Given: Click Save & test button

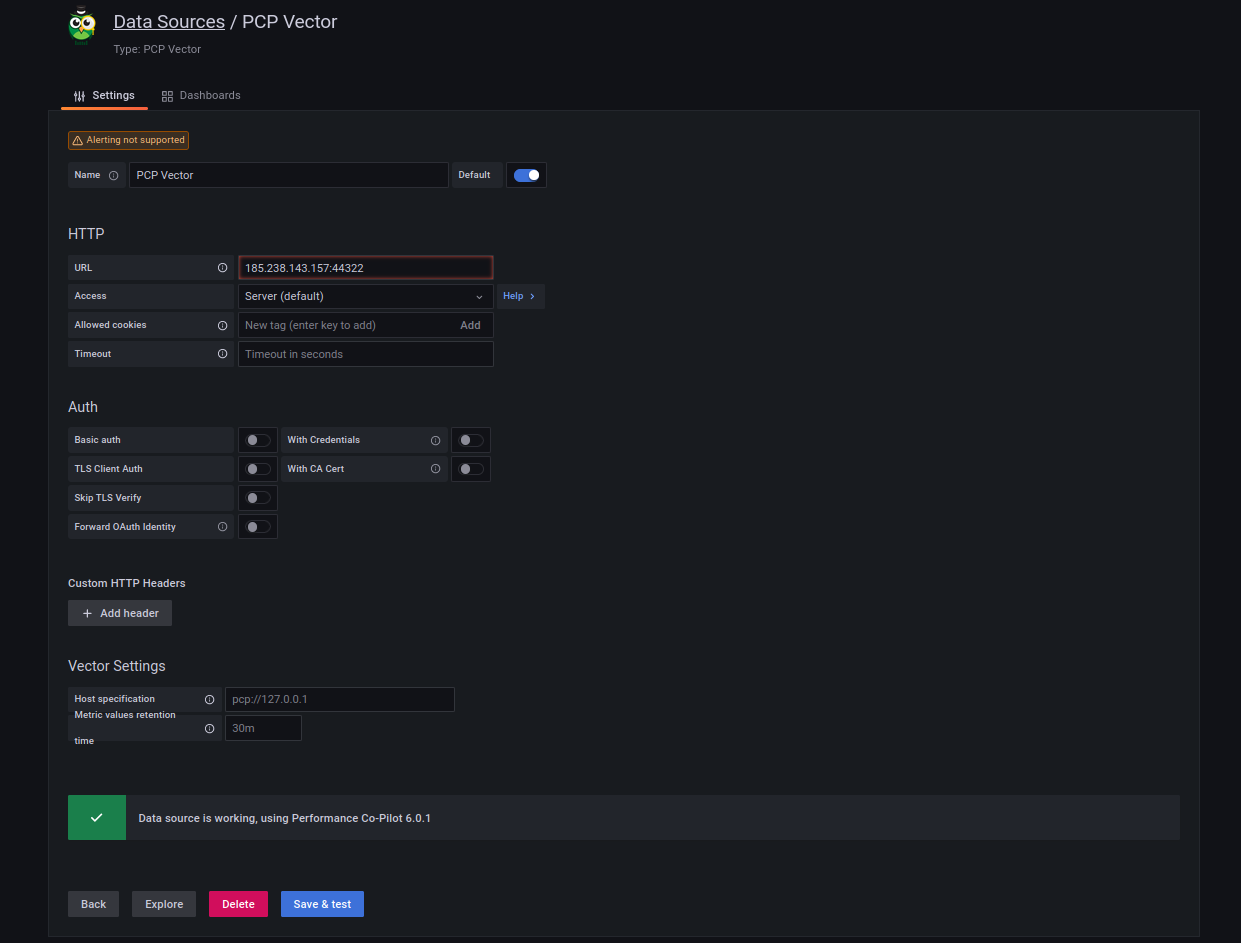Looking at the screenshot, I should pos(322,904).
